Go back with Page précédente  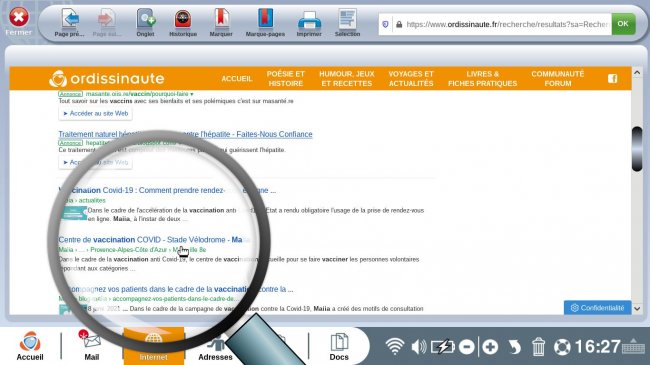click(70, 22)
